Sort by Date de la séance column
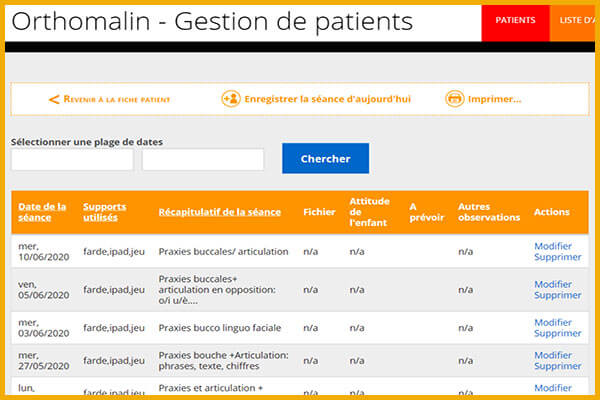The width and height of the screenshot is (600, 400). click(42, 212)
